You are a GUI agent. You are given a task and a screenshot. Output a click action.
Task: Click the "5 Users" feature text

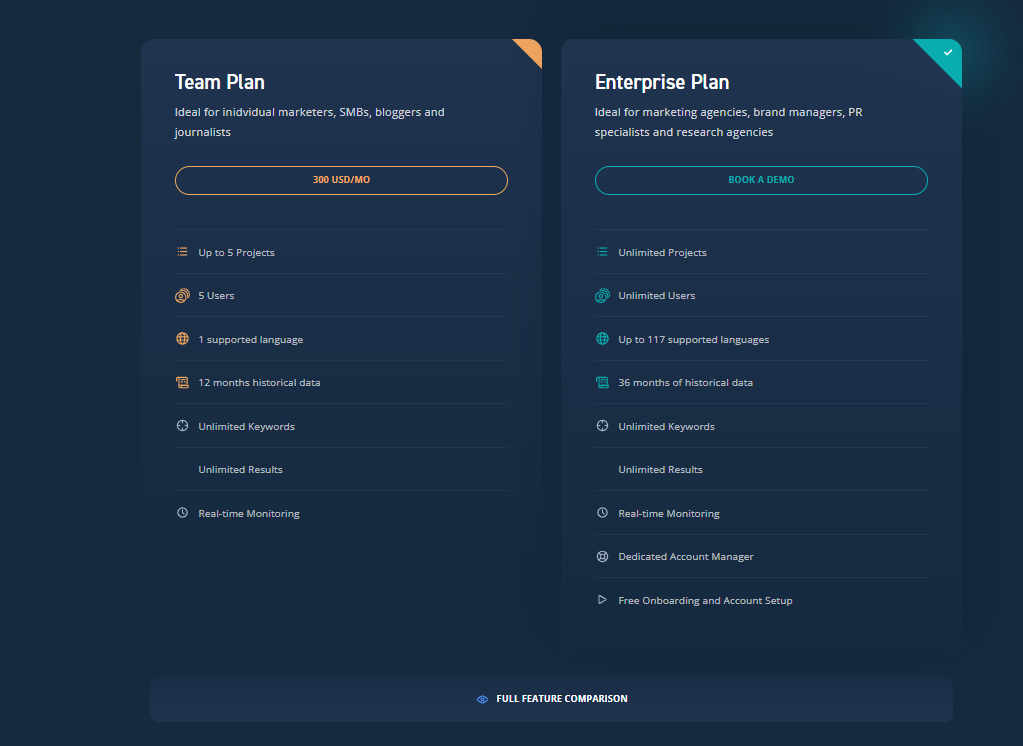[217, 296]
